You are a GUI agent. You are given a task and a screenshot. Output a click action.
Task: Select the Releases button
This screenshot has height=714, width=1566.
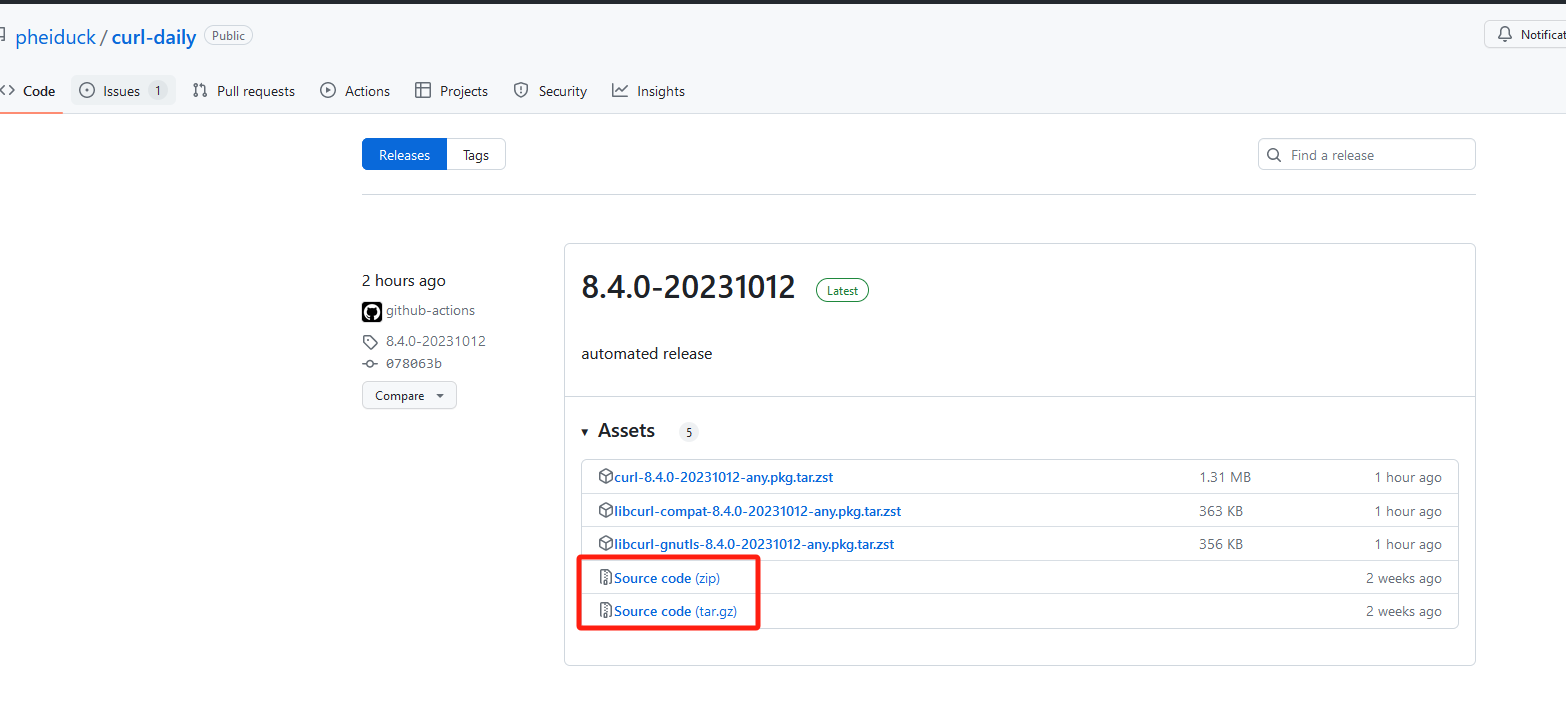click(404, 155)
